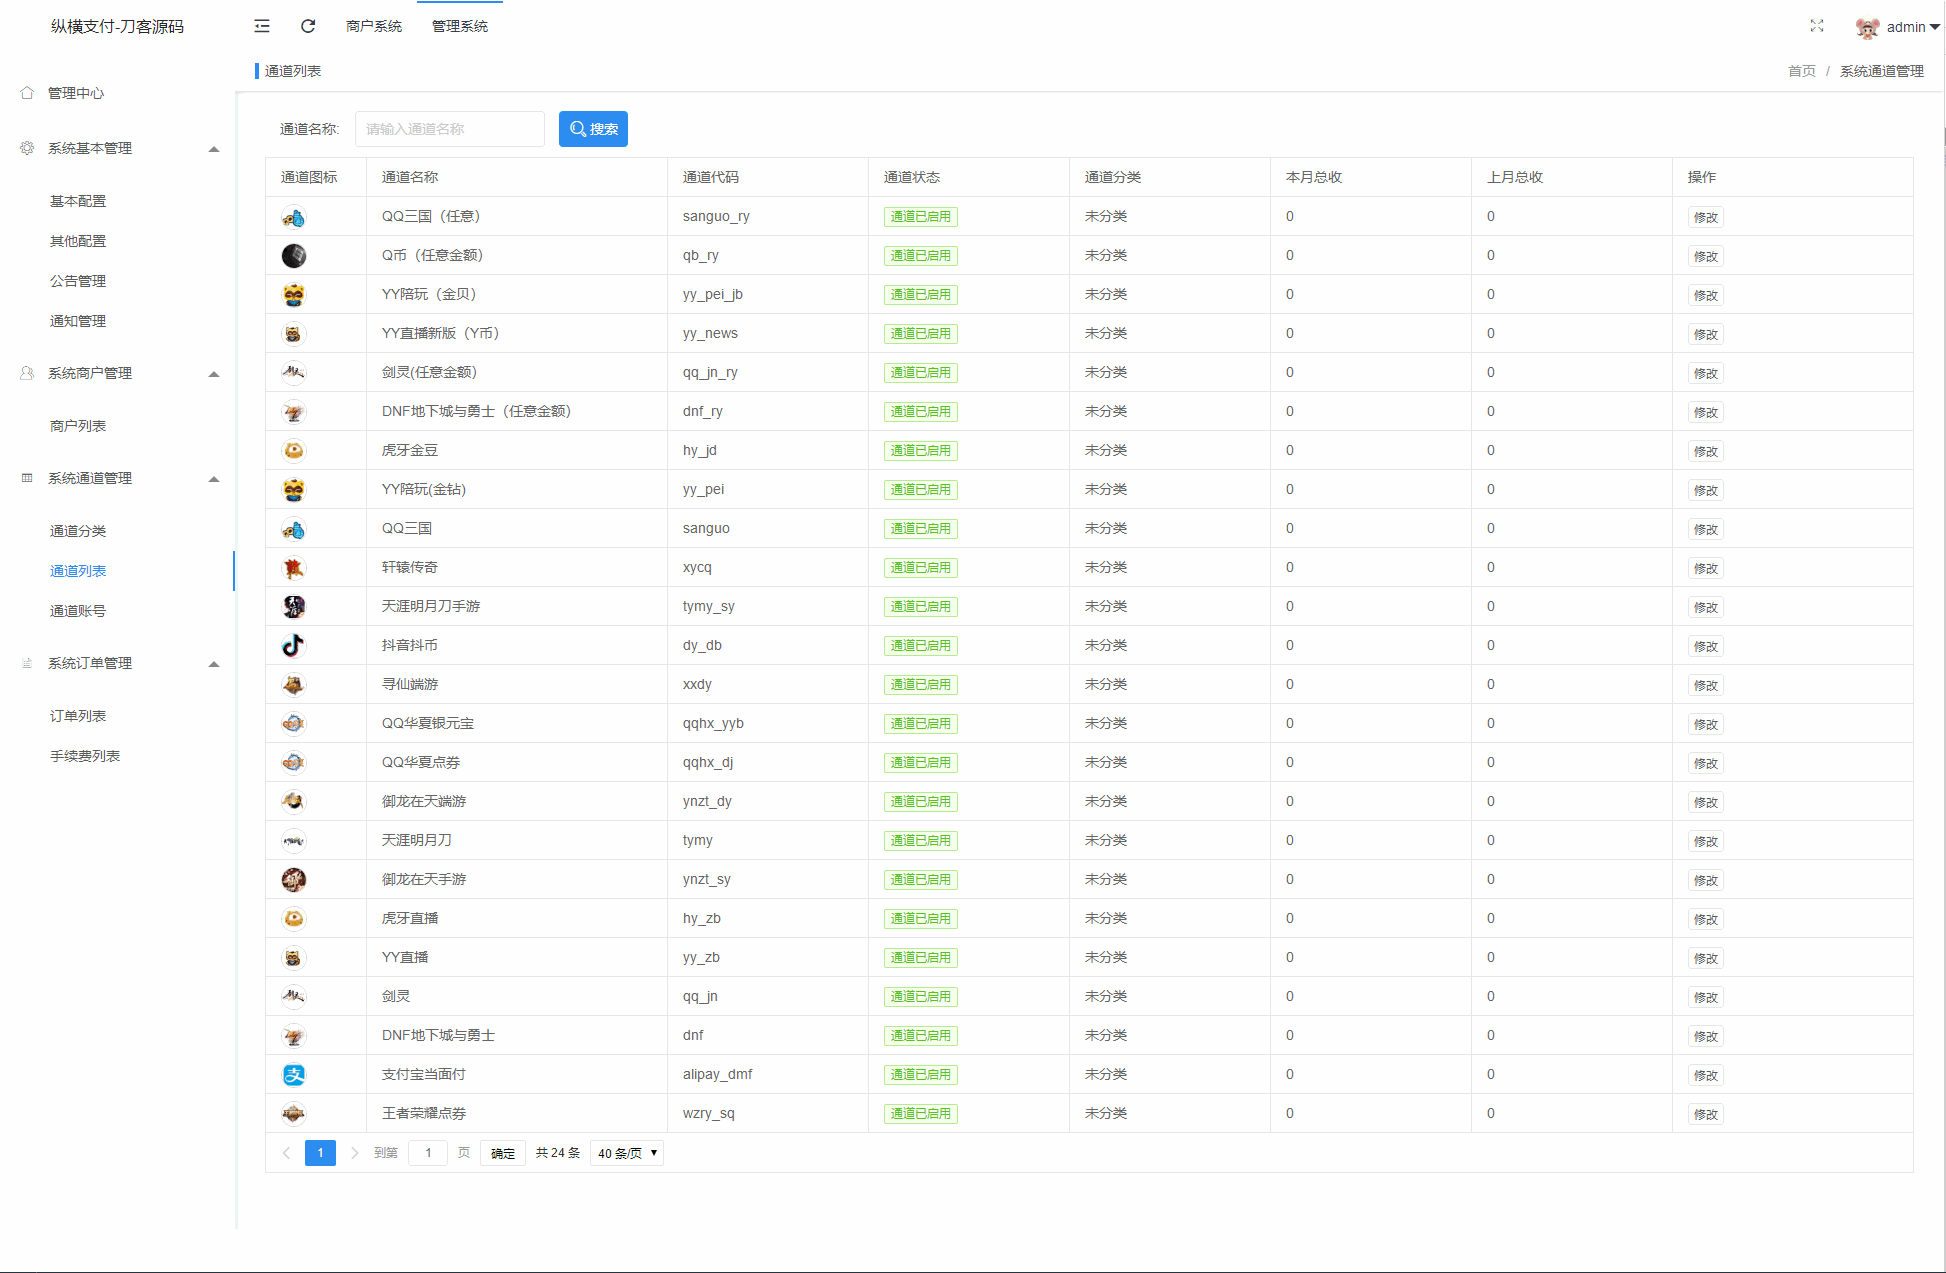
Task: Collapse the 系统基本管理 sidebar section
Action: coord(214,149)
